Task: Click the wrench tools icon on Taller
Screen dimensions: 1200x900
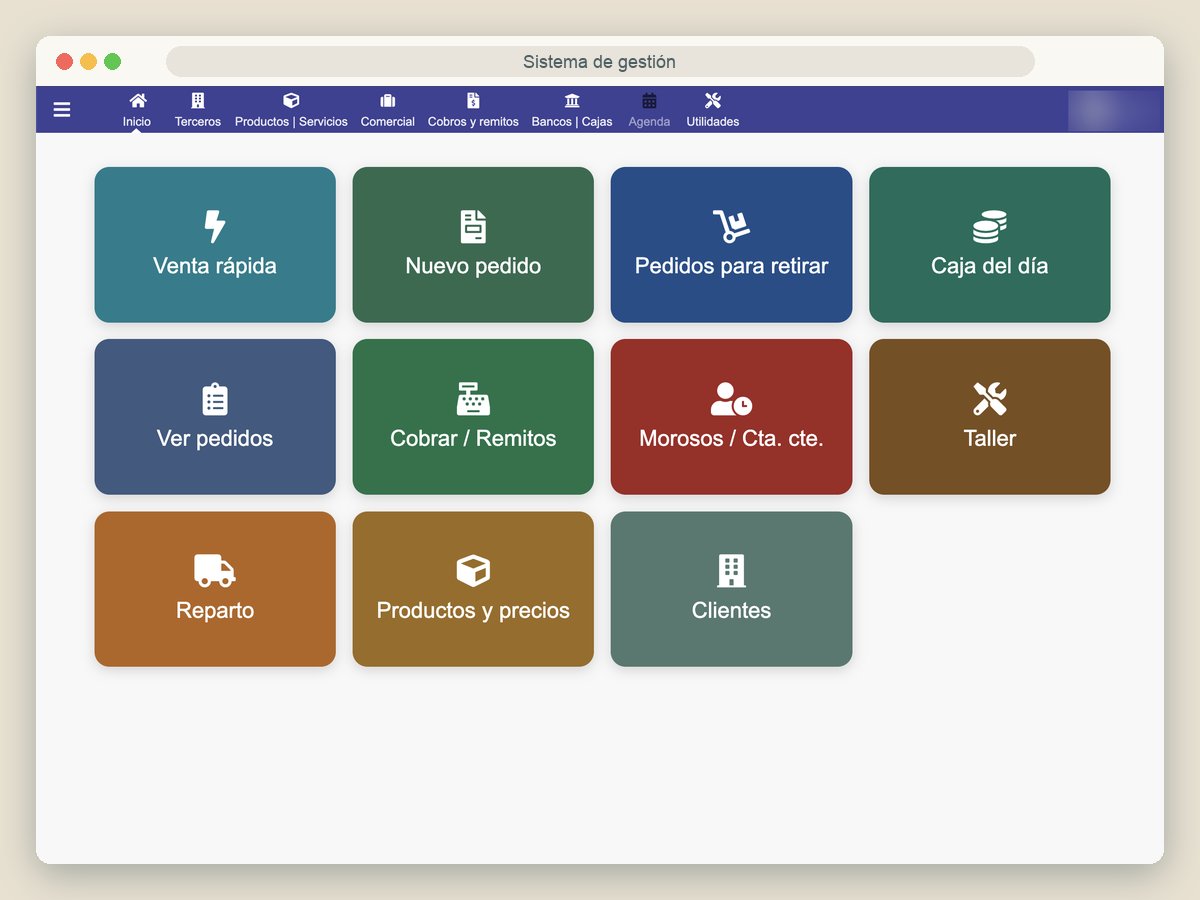Action: point(990,399)
